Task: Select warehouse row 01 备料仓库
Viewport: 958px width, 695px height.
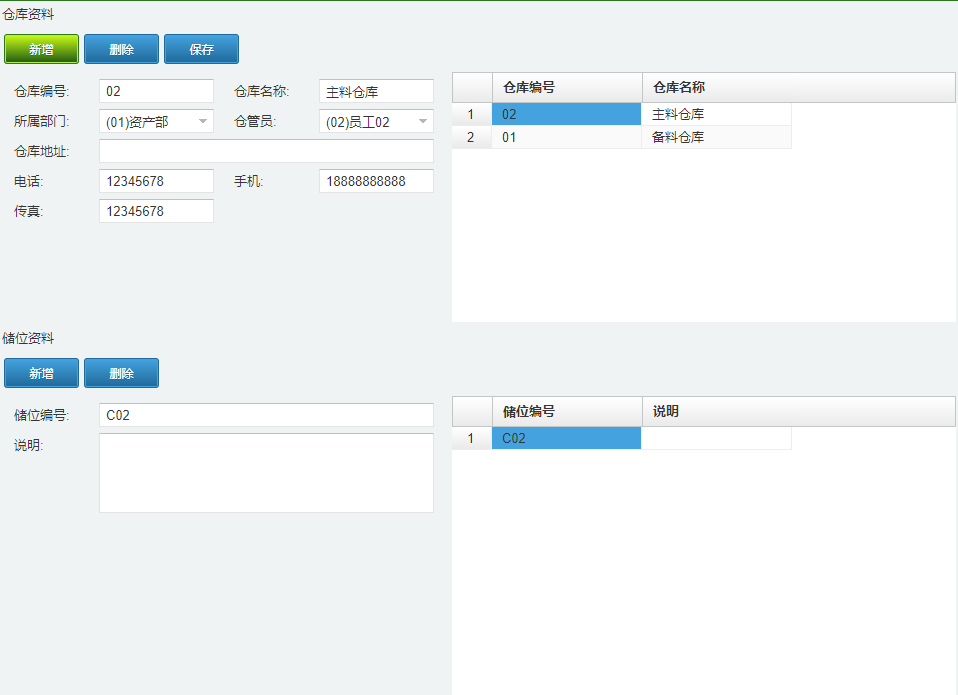Action: coord(622,137)
